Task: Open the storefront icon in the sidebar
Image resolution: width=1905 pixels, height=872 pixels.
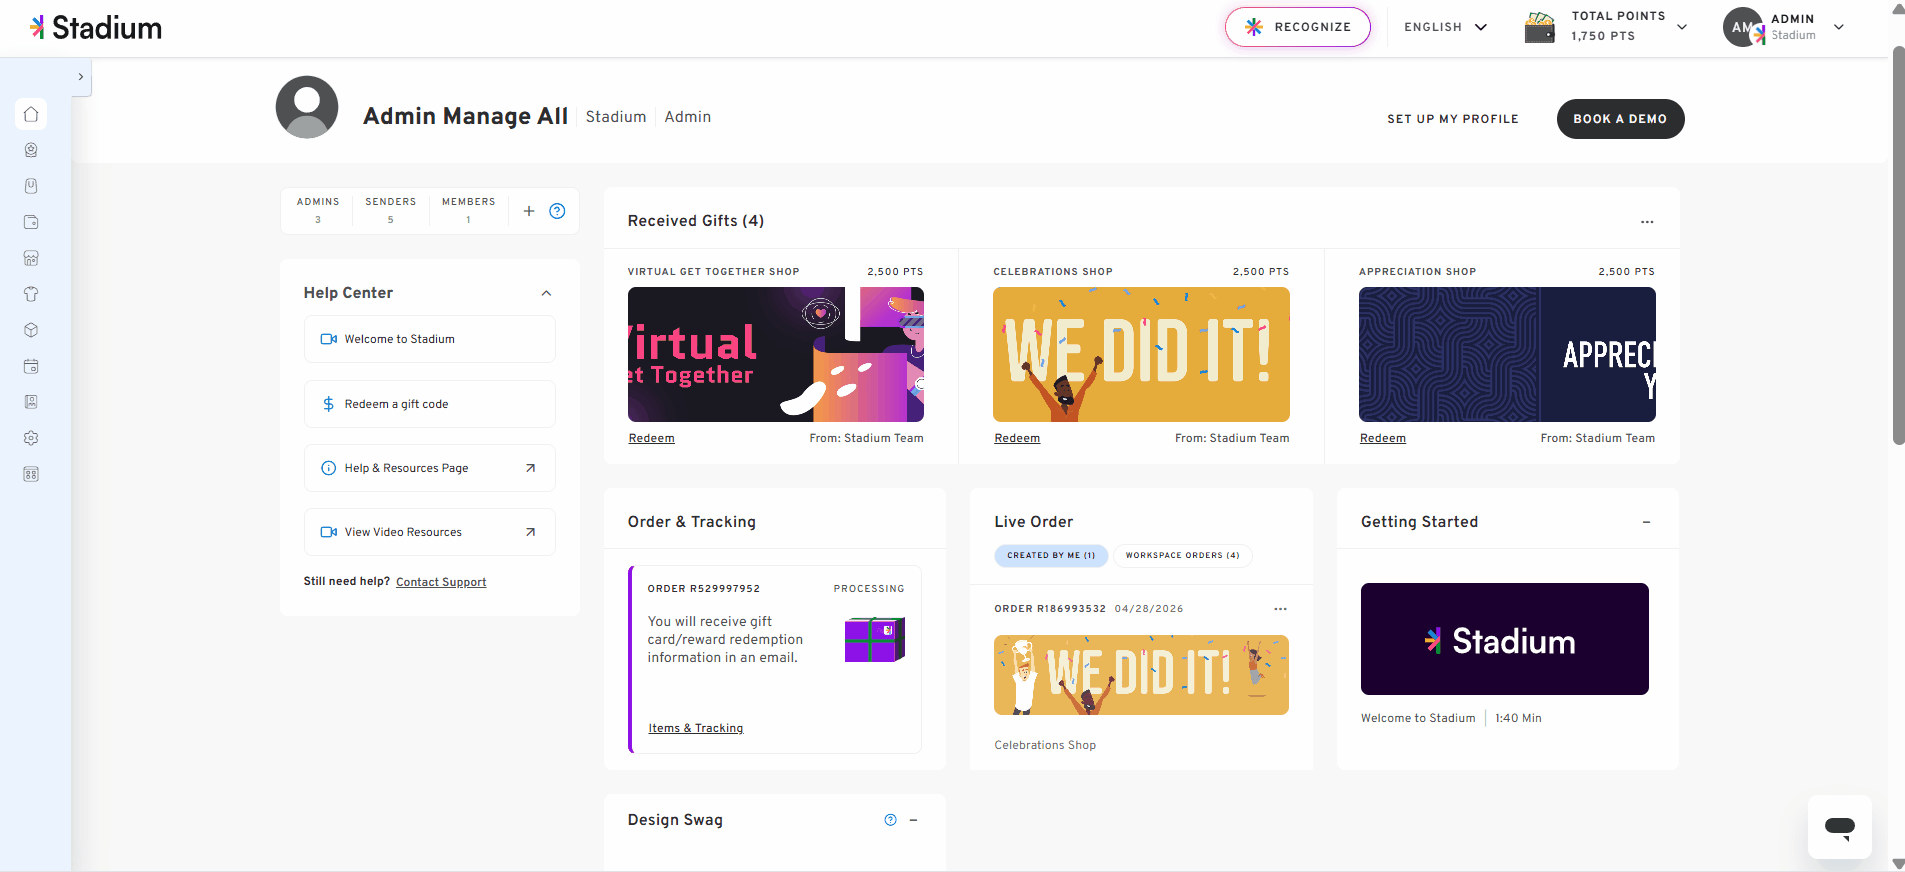Action: coord(31,258)
